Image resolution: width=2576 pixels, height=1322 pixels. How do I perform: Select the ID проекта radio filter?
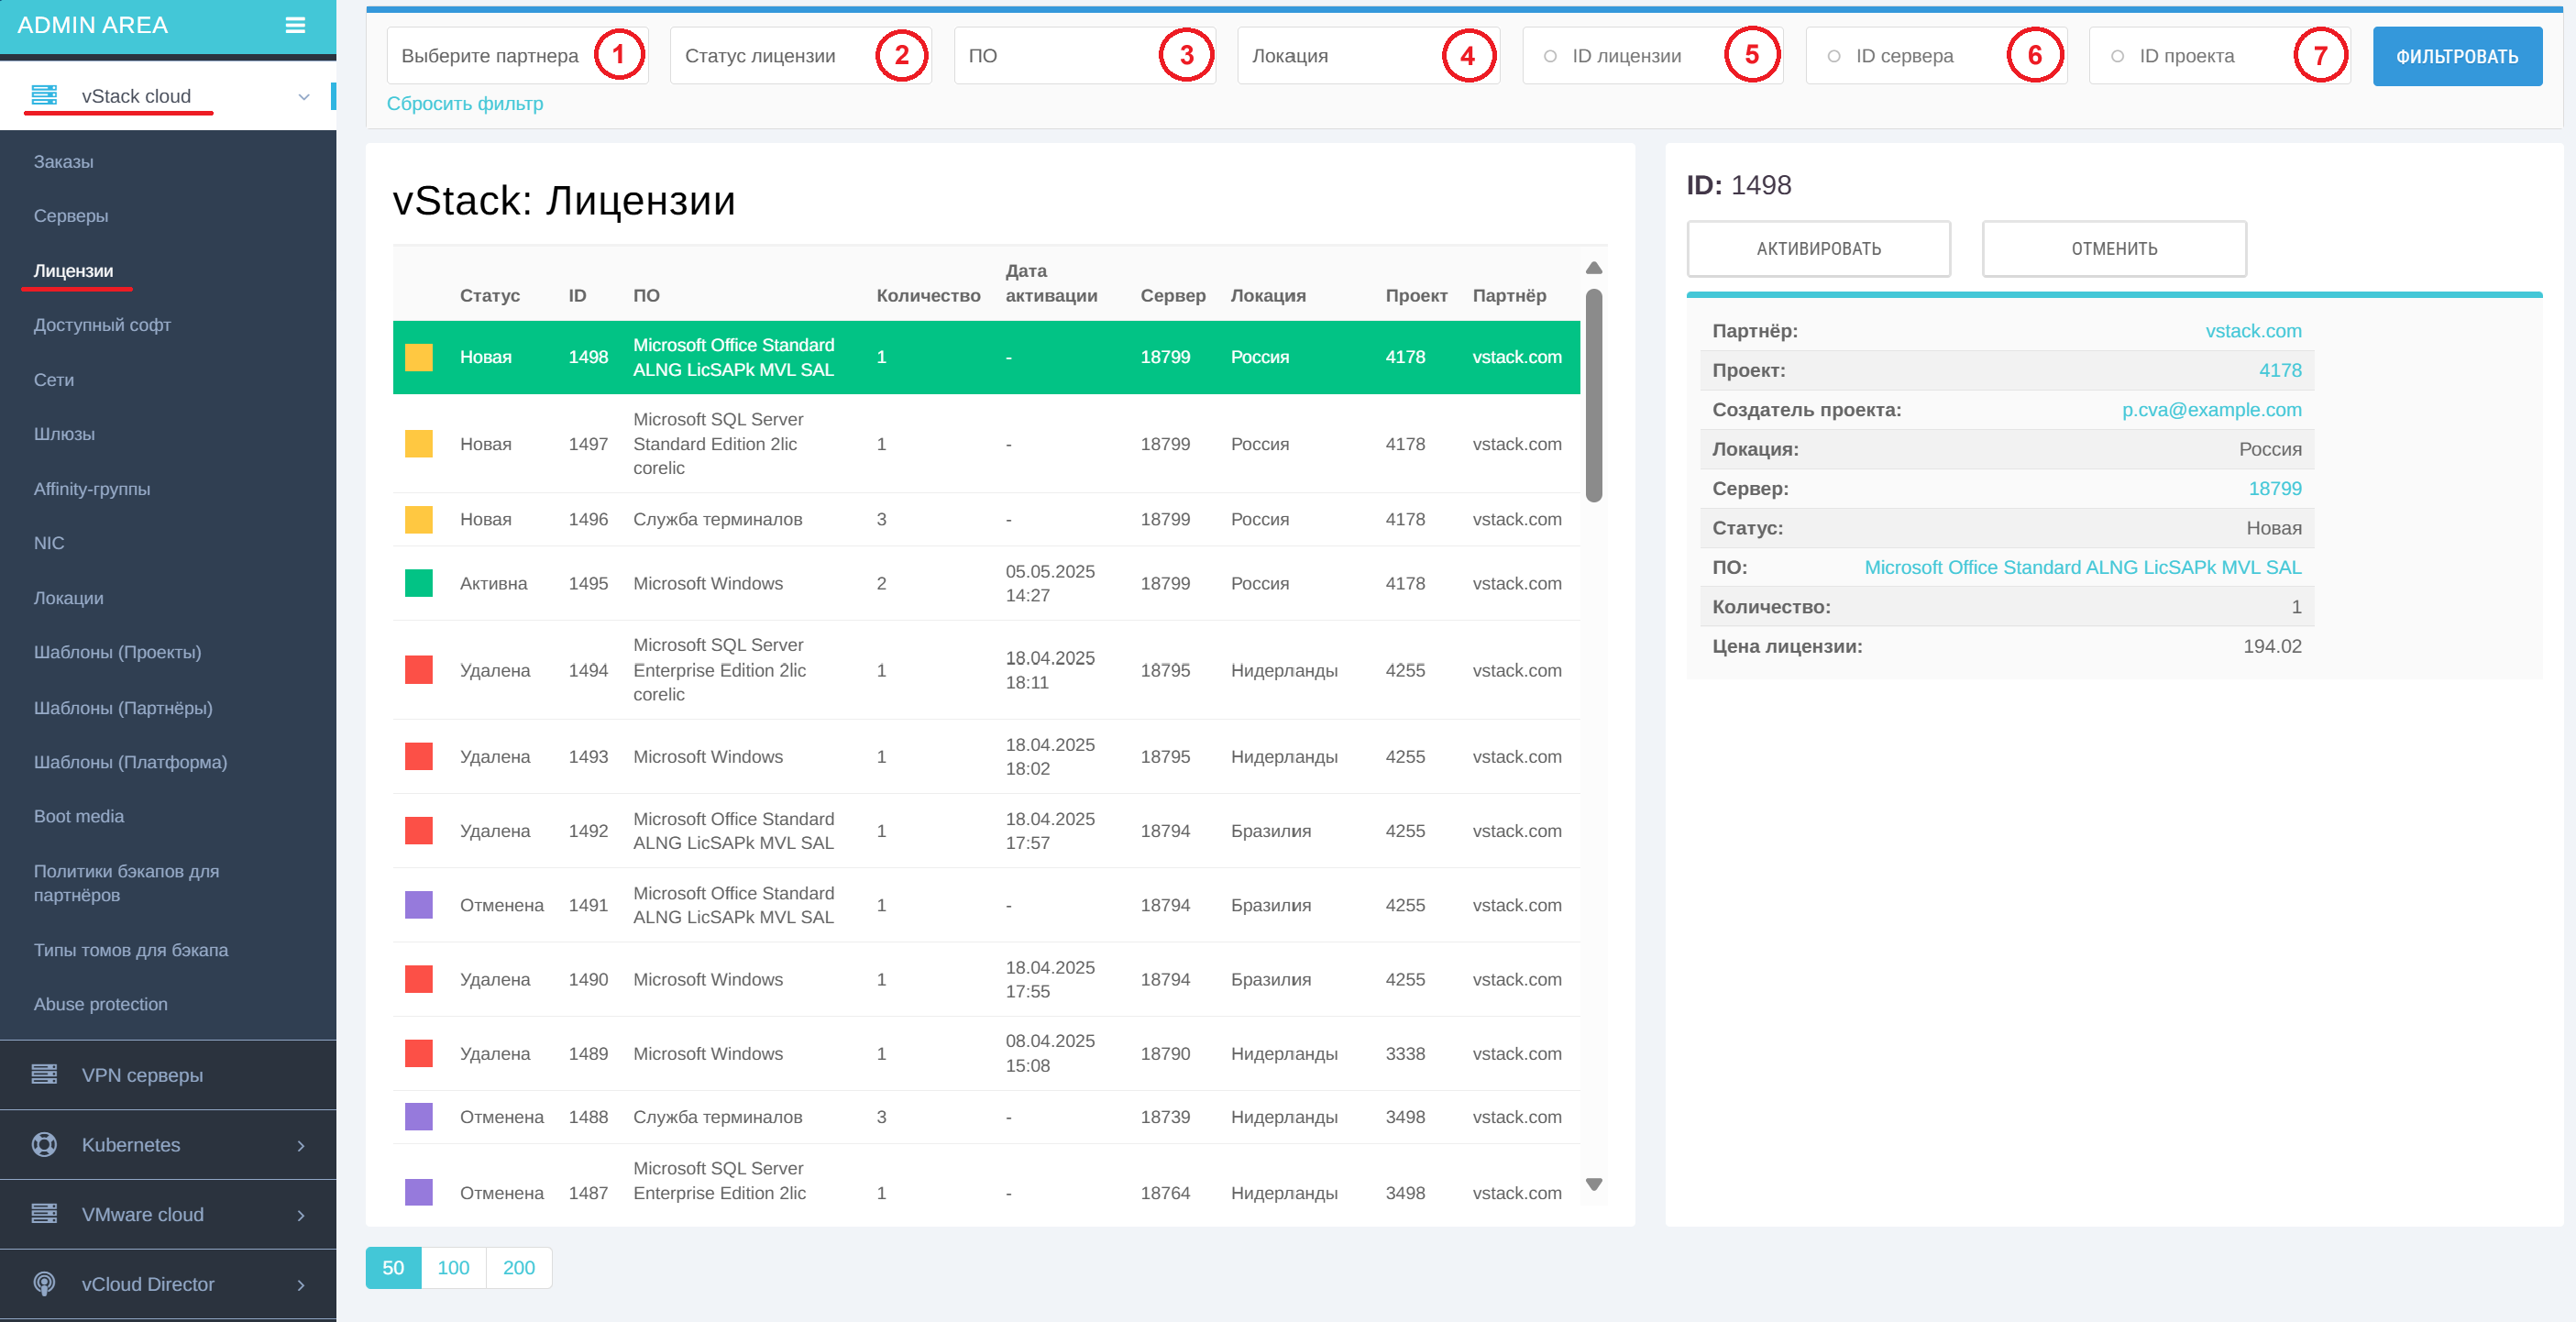click(x=2117, y=56)
